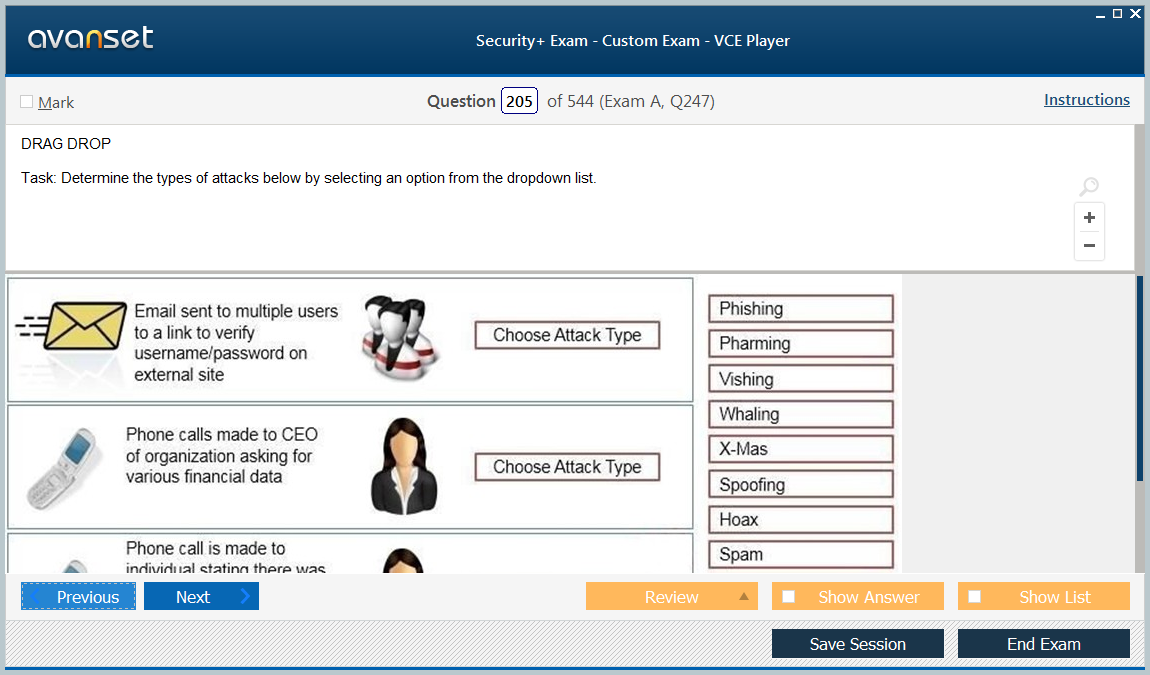Expand the Review panel arrow
1150x675 pixels.
click(745, 596)
